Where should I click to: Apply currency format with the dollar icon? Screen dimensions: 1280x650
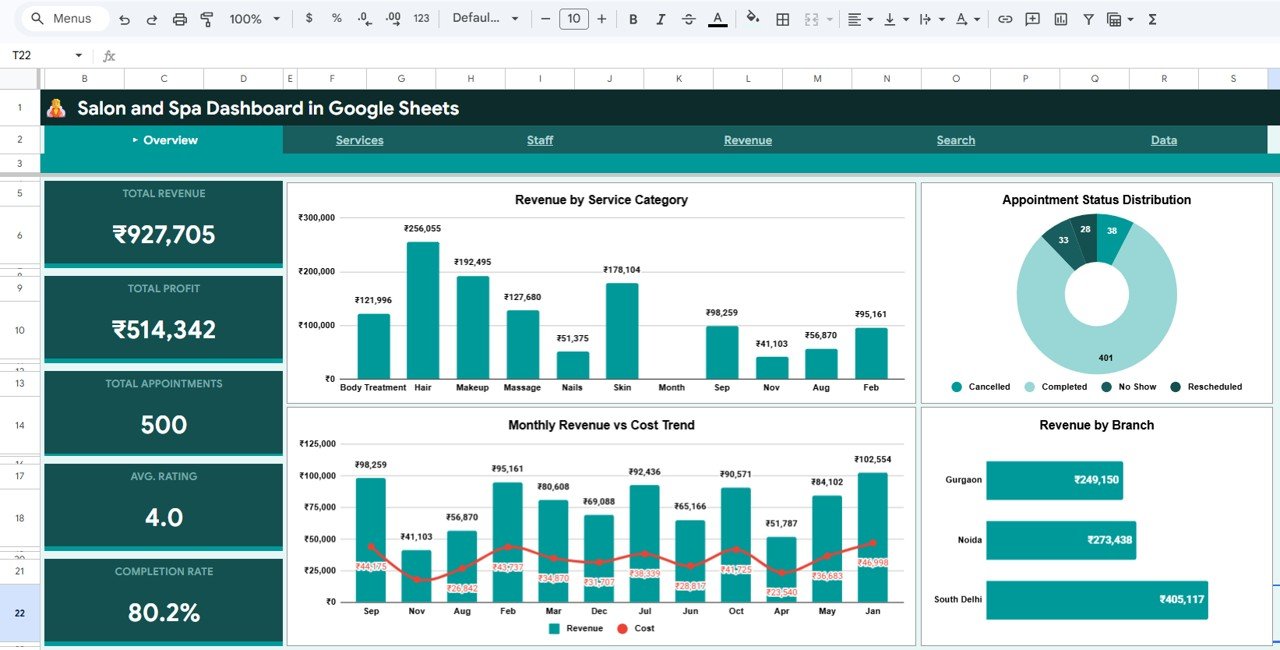click(308, 18)
